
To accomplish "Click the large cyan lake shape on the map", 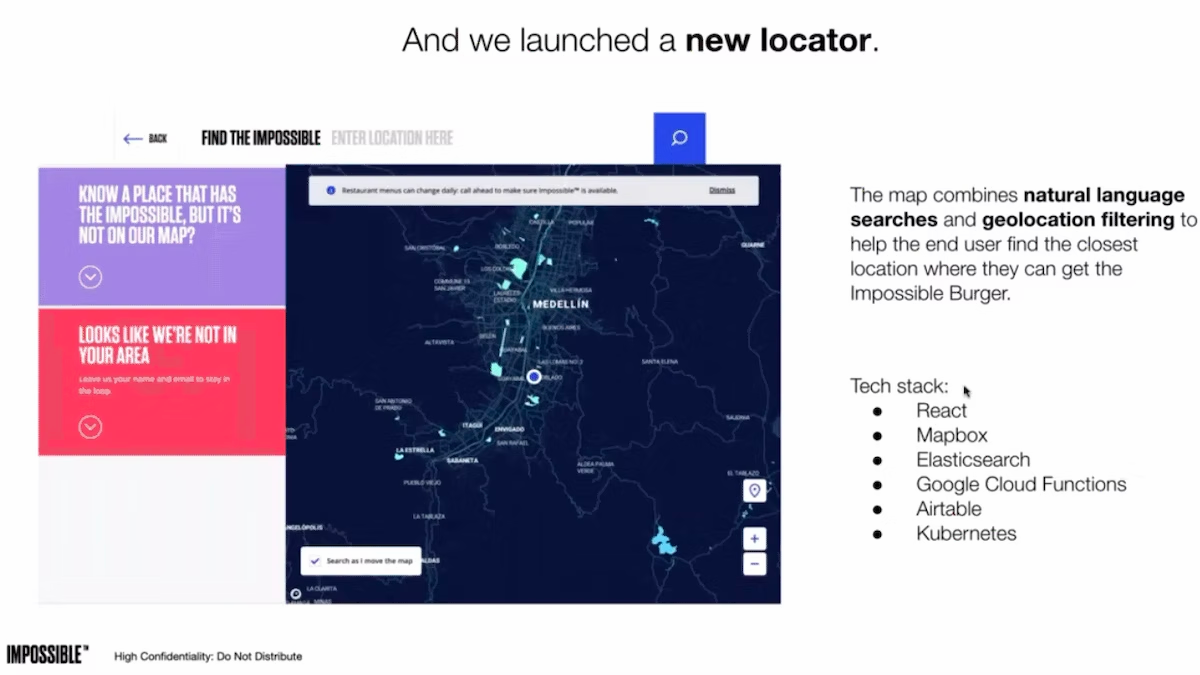I will pos(664,540).
